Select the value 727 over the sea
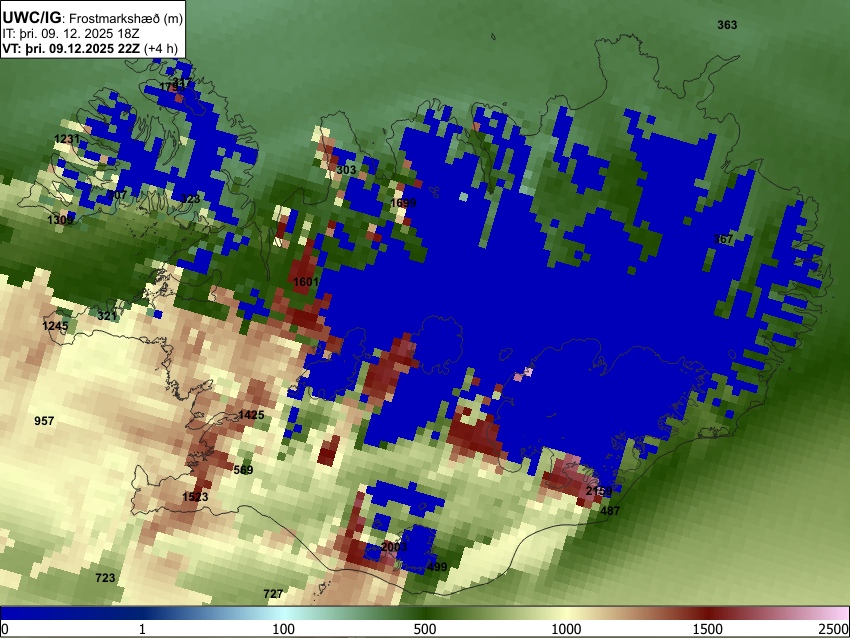This screenshot has width=850, height=638. 273,594
